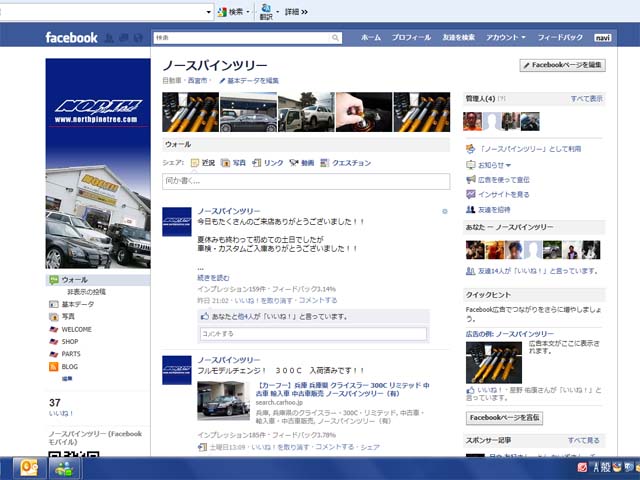This screenshot has width=640, height=480.
Task: Select リンク share option
Action: pos(268,163)
